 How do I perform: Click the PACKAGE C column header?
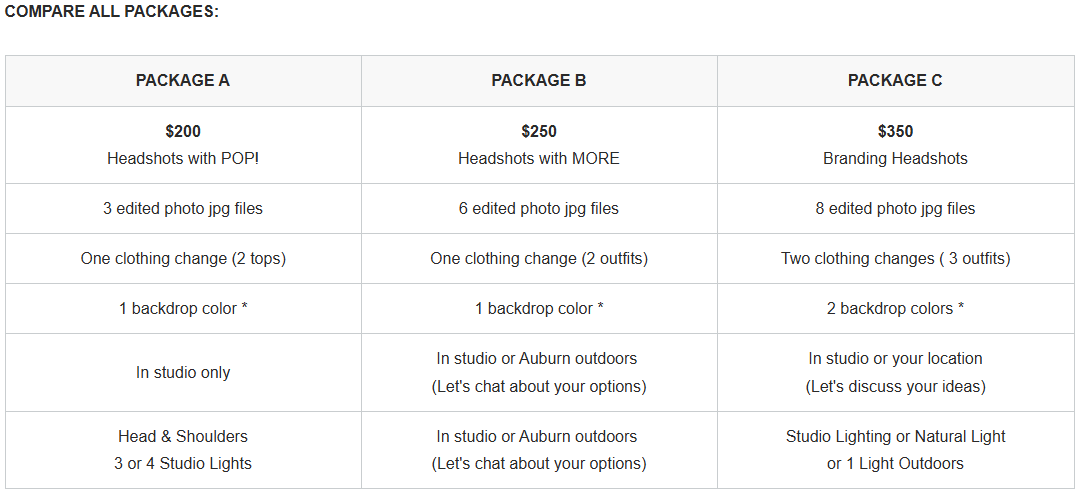click(895, 80)
